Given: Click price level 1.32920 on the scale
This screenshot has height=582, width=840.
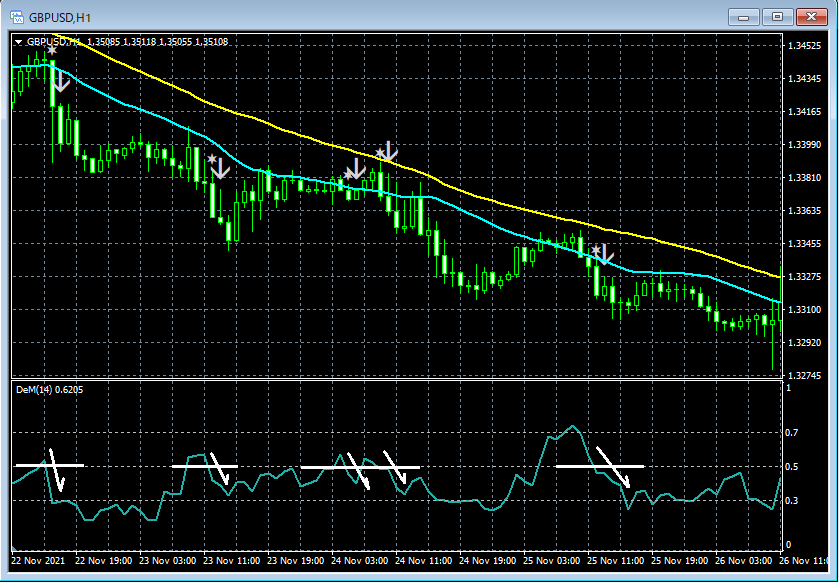Looking at the screenshot, I should 805,342.
